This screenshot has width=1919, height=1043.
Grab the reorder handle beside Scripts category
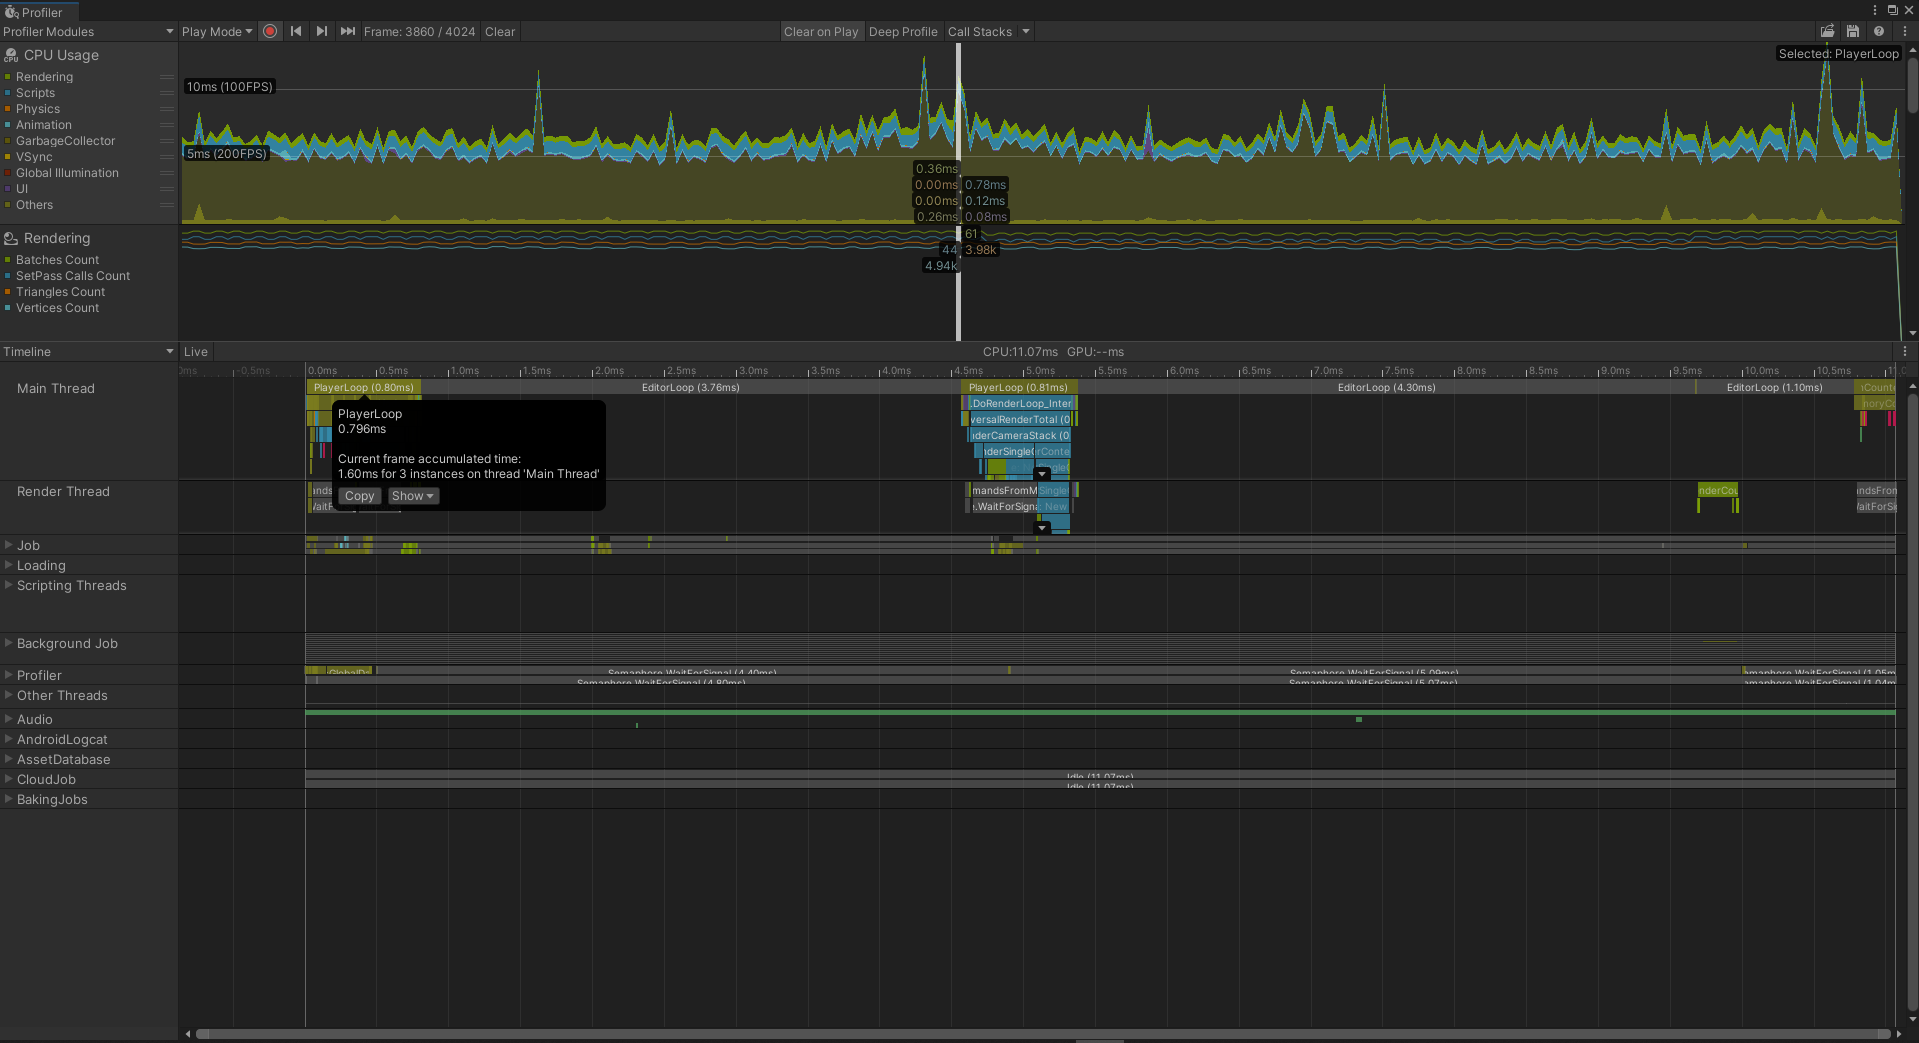point(167,93)
